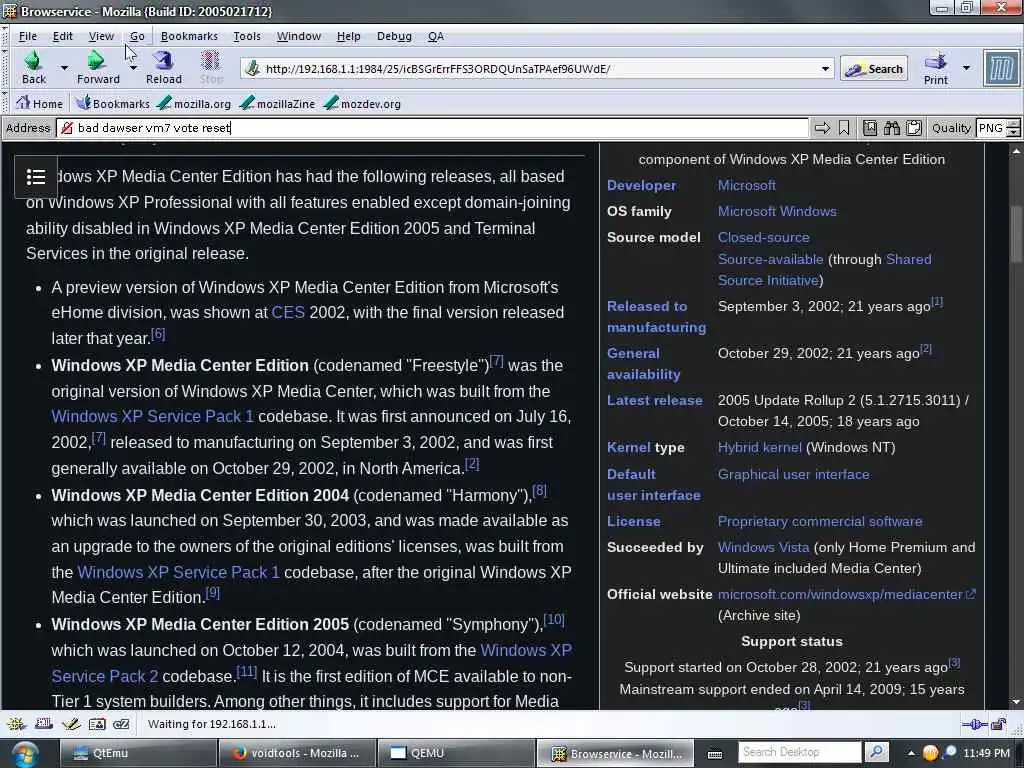
Task: Click the insecure lock icon in the Address field
Action: pyautogui.click(x=67, y=128)
